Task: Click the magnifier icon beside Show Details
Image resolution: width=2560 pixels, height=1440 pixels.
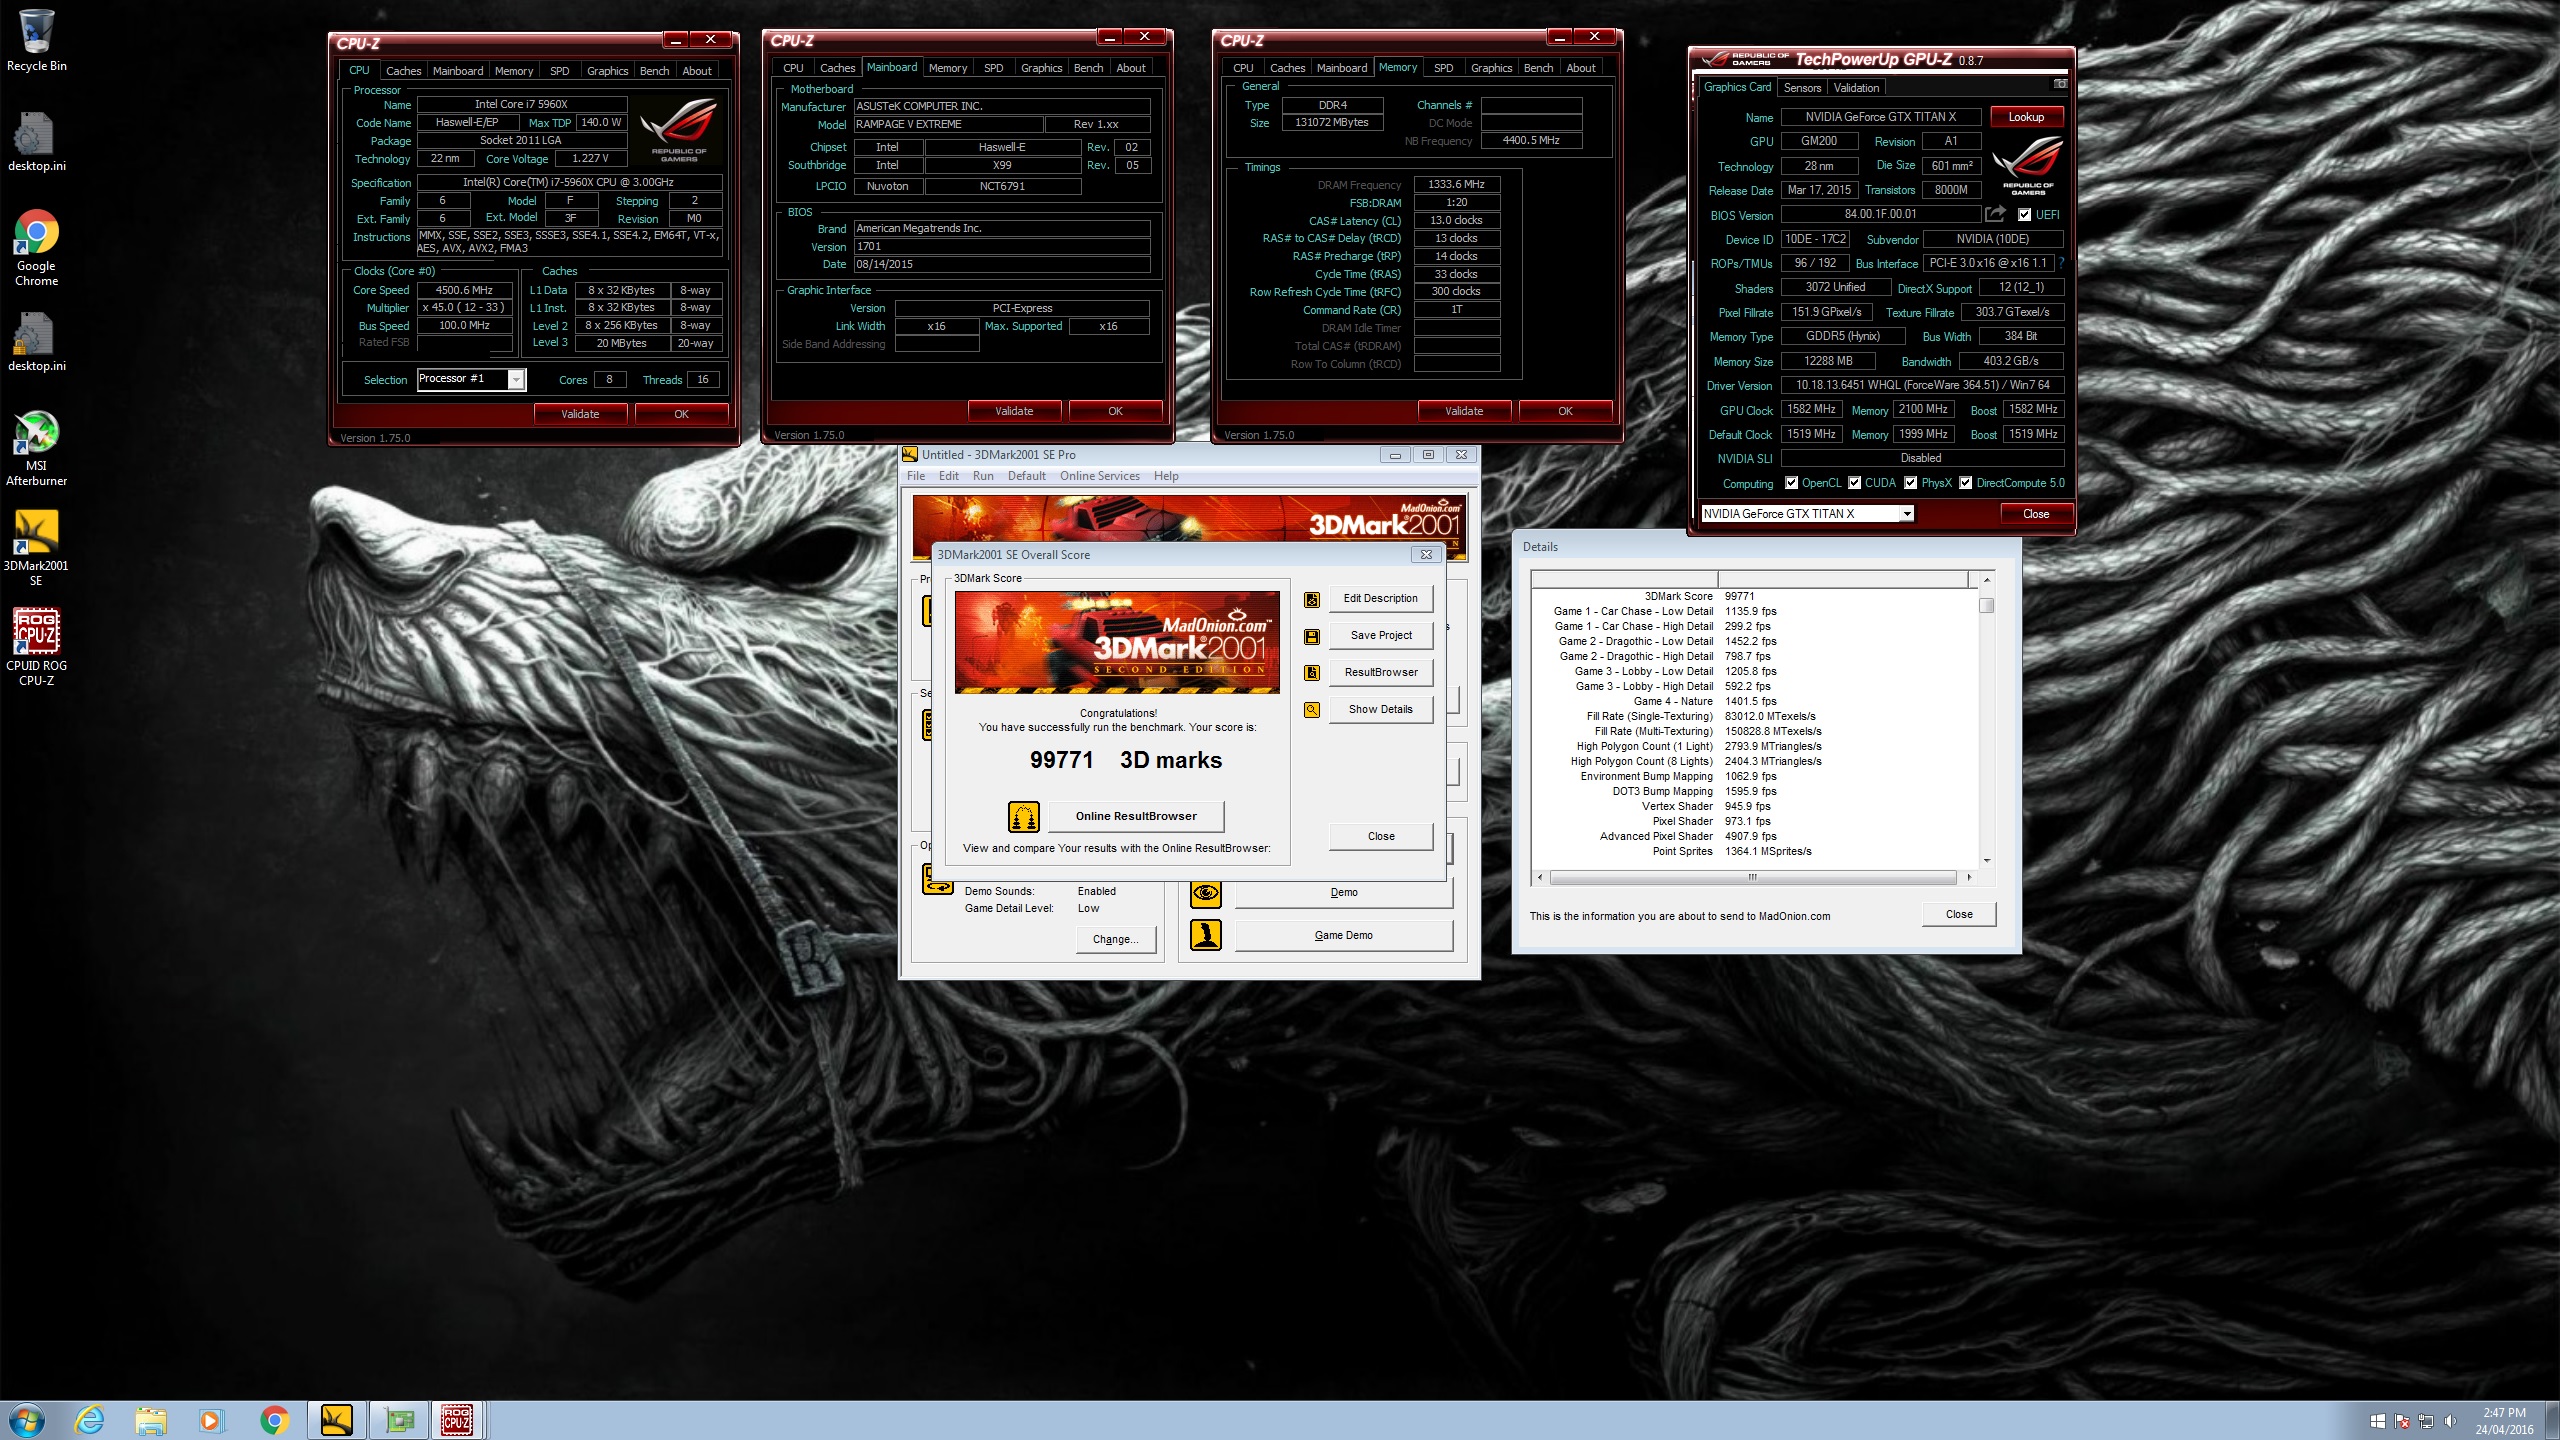Action: pyautogui.click(x=1312, y=710)
